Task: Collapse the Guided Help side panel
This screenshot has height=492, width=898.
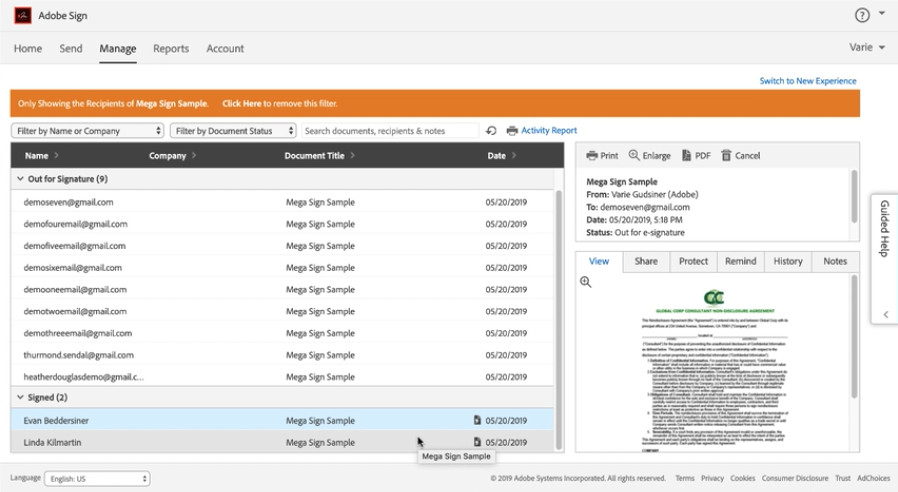Action: (x=885, y=315)
